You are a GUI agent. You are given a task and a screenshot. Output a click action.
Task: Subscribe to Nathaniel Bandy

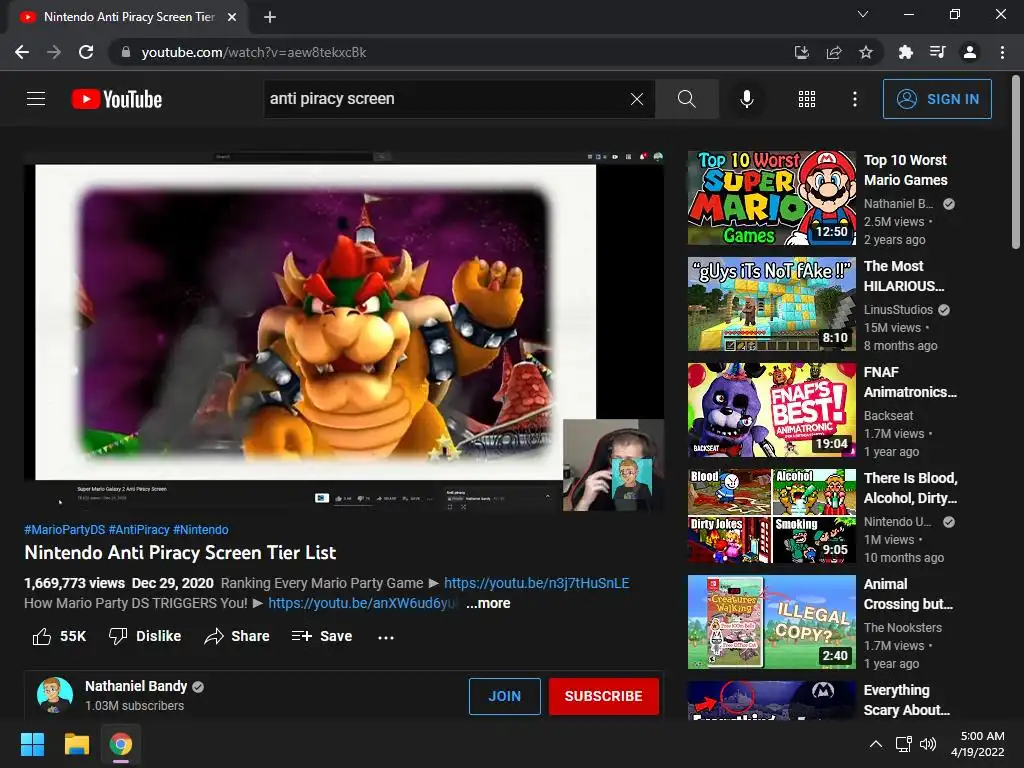click(x=603, y=696)
